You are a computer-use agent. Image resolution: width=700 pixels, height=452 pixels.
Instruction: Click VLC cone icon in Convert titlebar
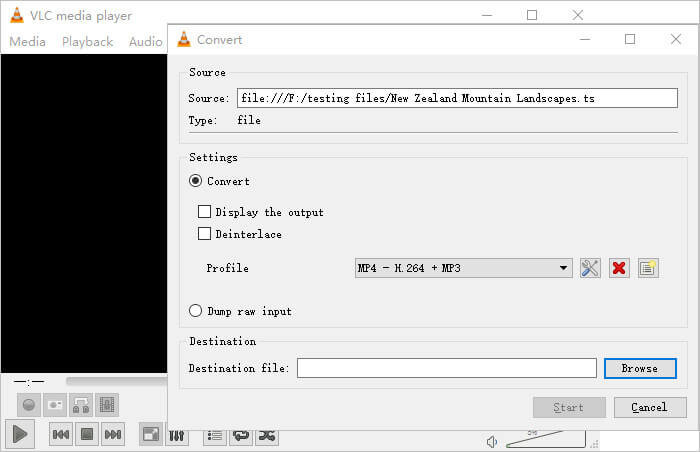click(x=183, y=39)
